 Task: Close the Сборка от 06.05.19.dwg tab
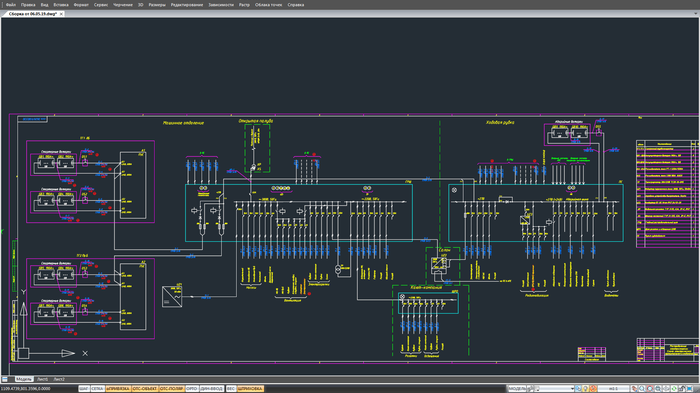click(61, 14)
